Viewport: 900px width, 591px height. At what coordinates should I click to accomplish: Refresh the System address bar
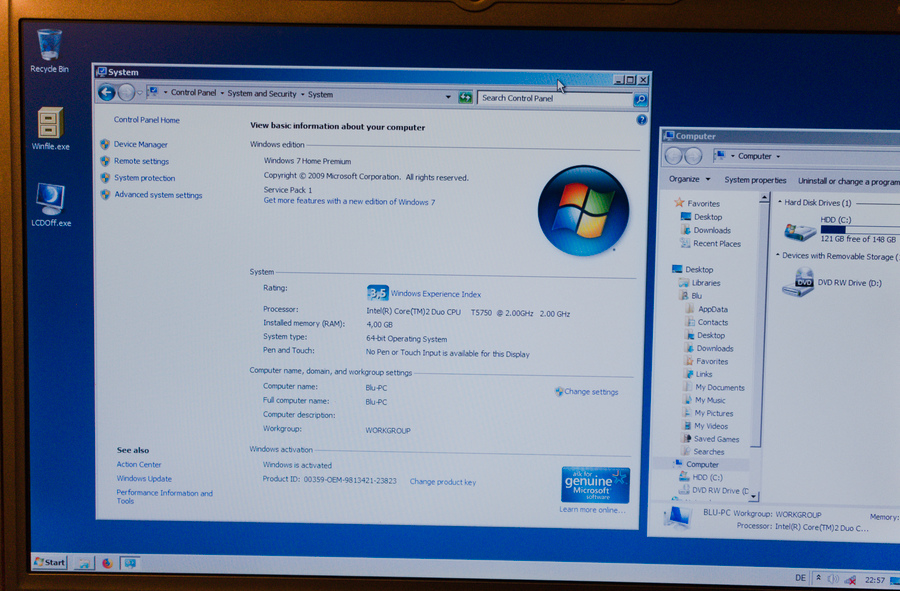coord(465,98)
